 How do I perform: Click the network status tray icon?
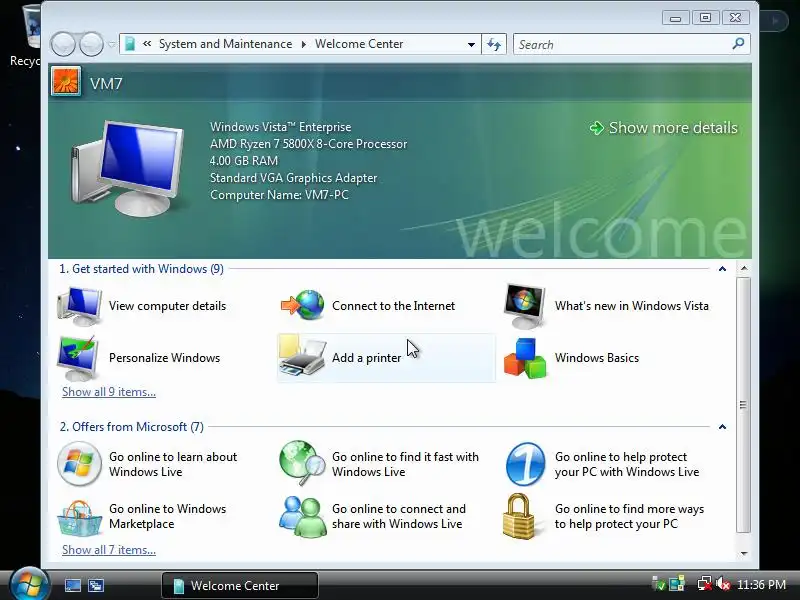click(705, 584)
